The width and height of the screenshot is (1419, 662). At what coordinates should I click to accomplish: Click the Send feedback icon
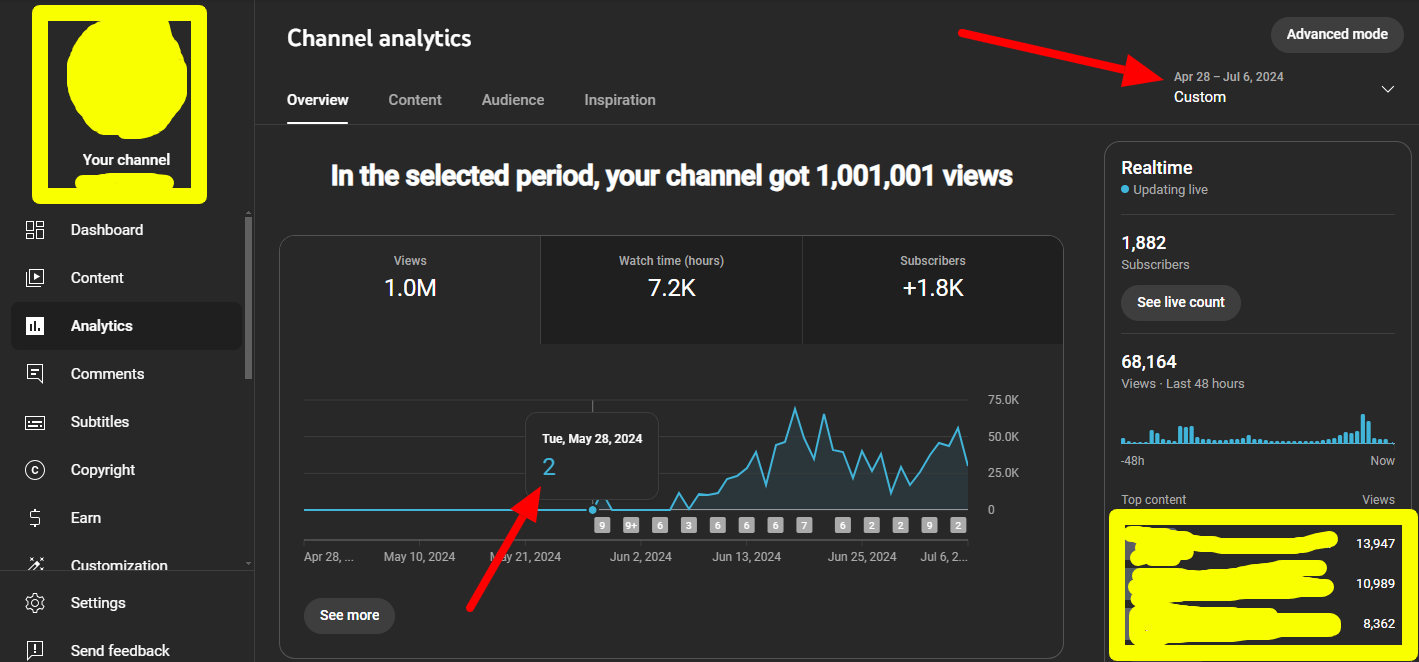pyautogui.click(x=35, y=651)
